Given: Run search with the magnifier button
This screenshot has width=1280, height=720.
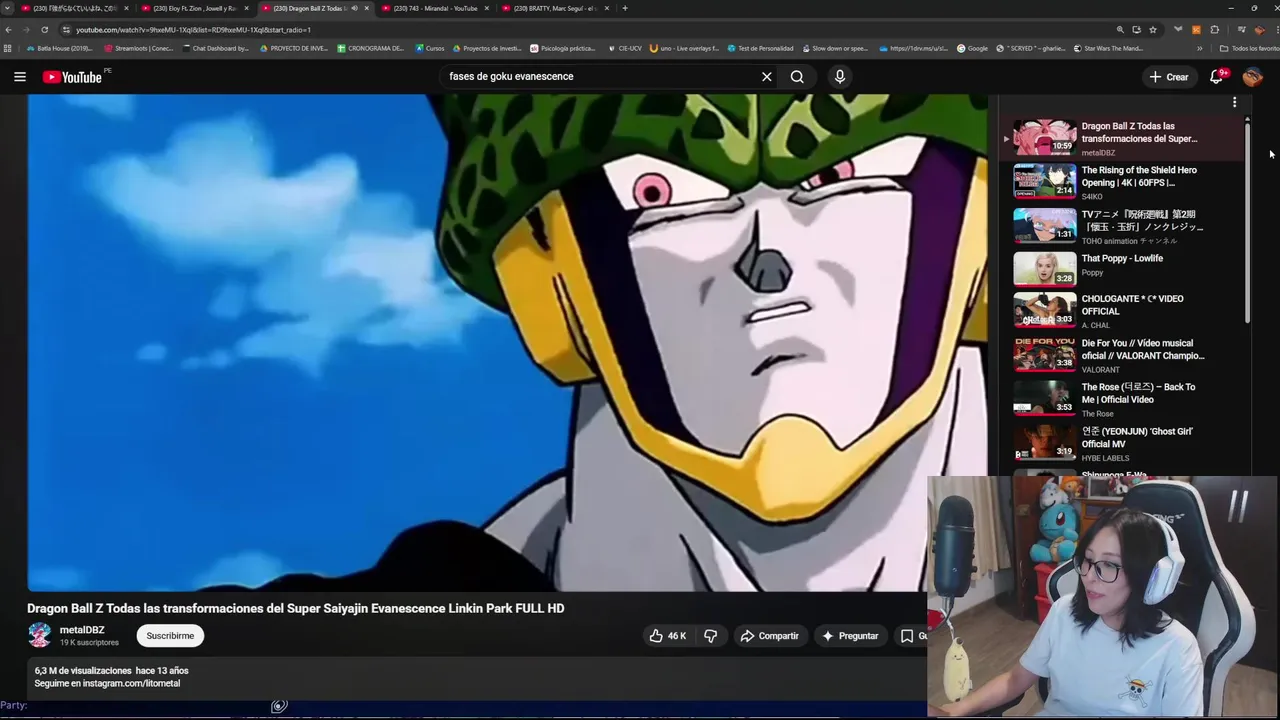Looking at the screenshot, I should click(797, 77).
